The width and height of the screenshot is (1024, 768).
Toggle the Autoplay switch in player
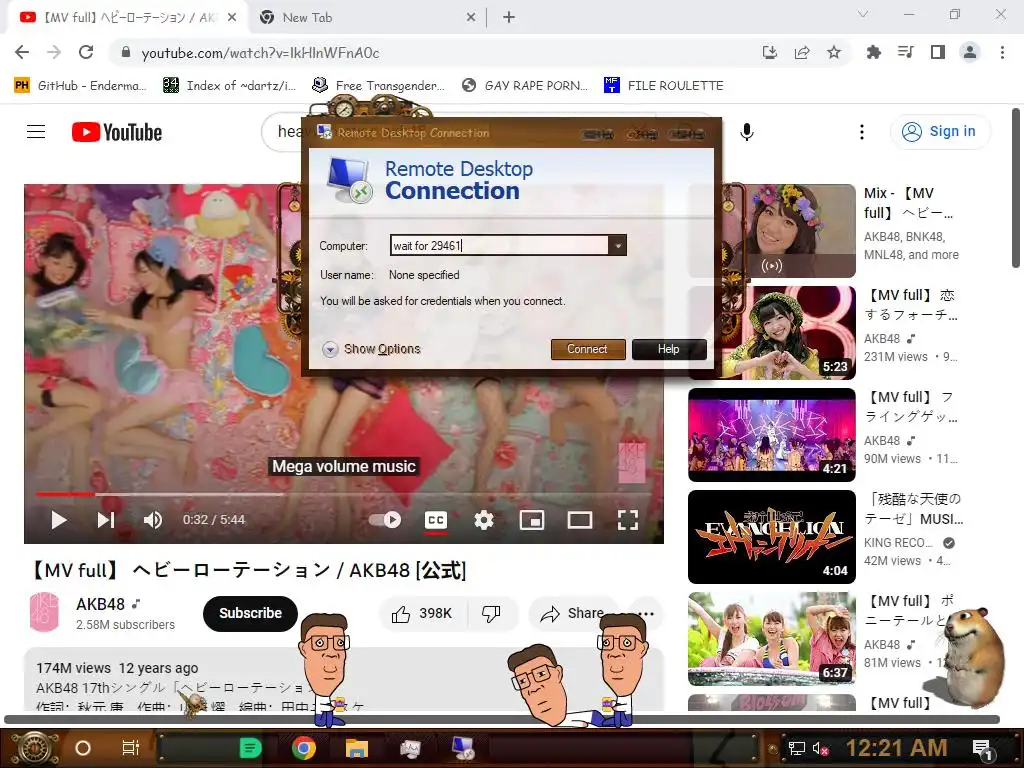[x=385, y=520]
